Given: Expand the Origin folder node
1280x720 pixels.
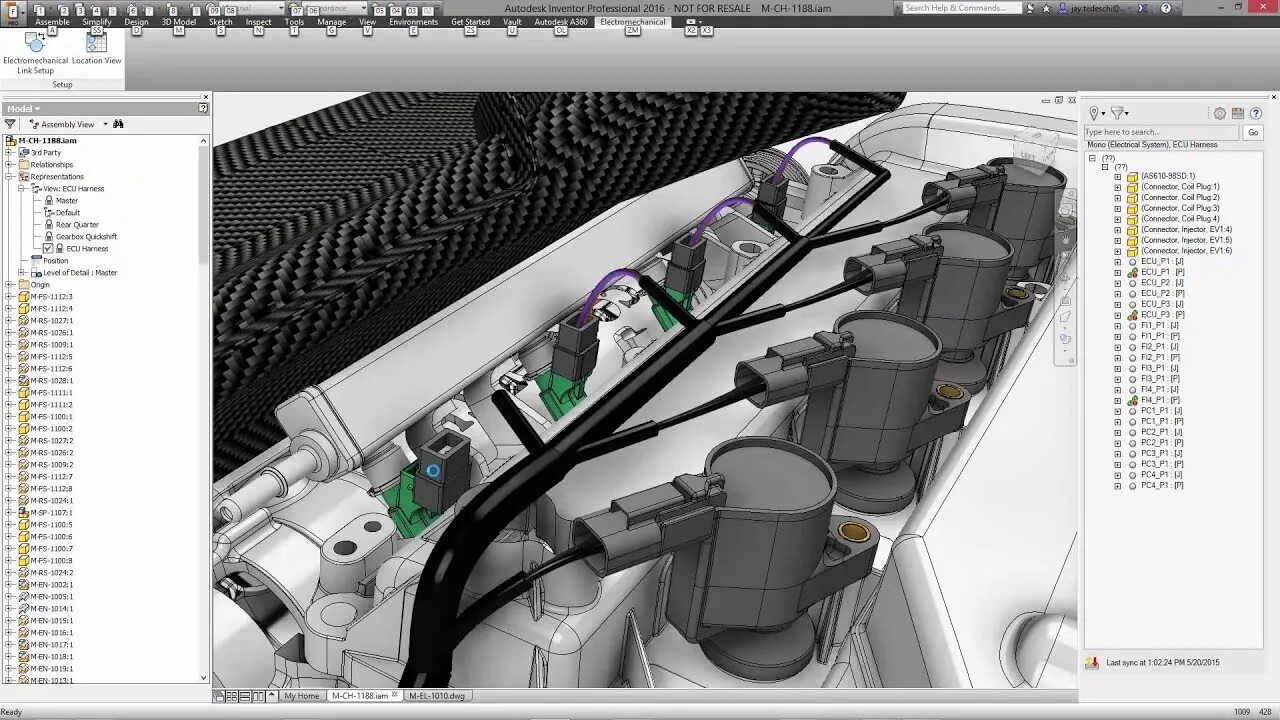Looking at the screenshot, I should (10, 284).
